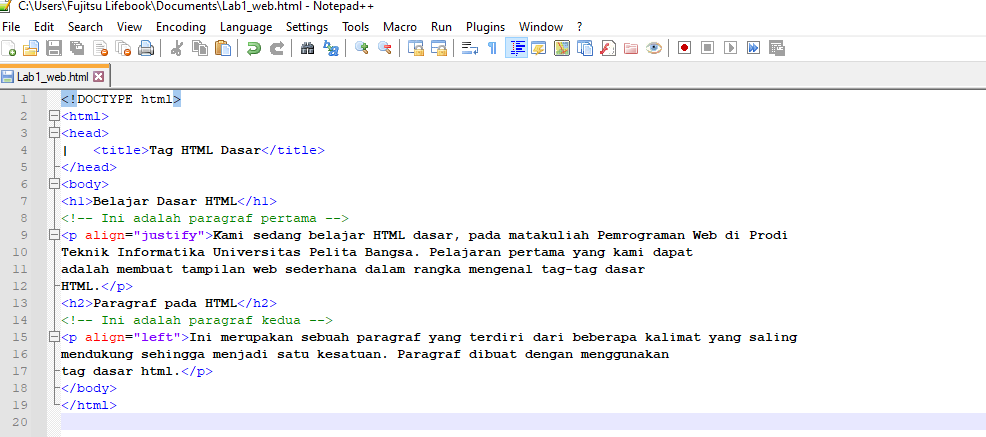Click the h2 text "Paragraf pada HTML"

click(x=165, y=303)
